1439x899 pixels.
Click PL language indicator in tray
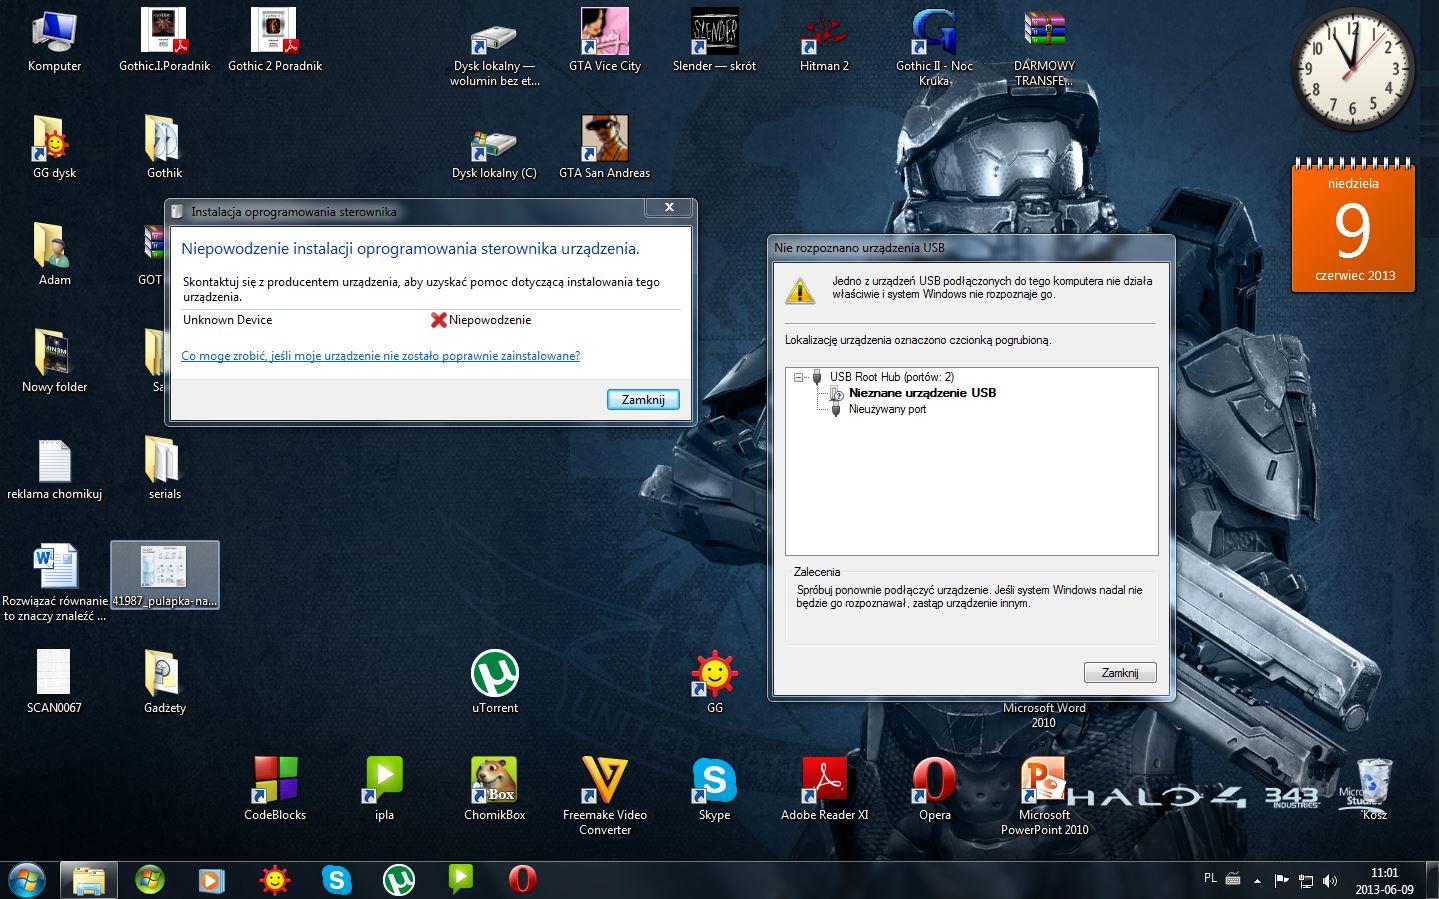tap(1210, 878)
